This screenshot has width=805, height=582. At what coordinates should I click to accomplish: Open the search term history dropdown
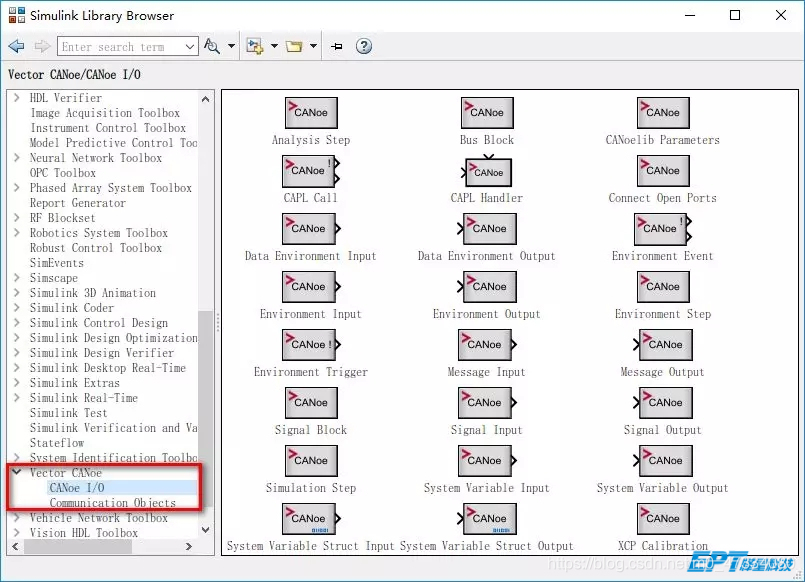tap(190, 47)
